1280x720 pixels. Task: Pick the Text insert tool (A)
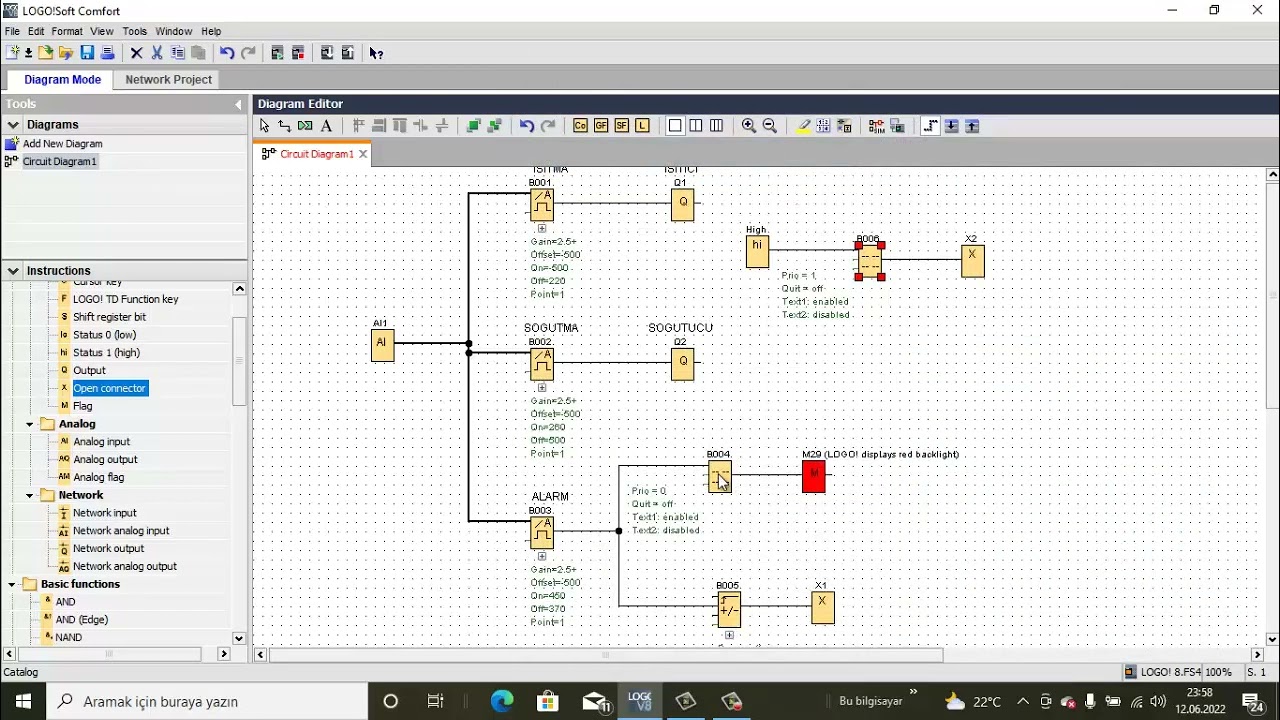(326, 126)
